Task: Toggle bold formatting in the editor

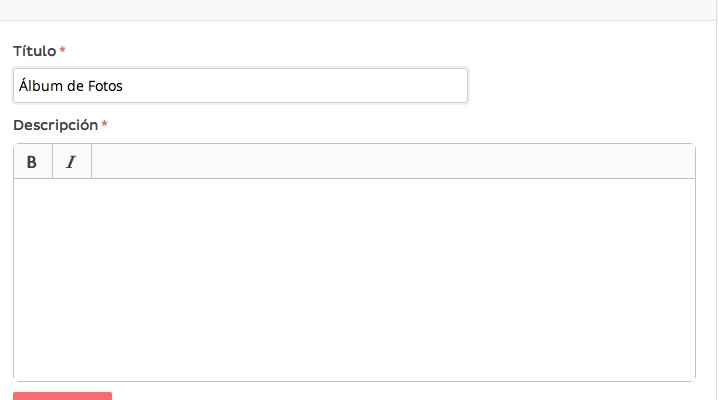Action: click(32, 162)
